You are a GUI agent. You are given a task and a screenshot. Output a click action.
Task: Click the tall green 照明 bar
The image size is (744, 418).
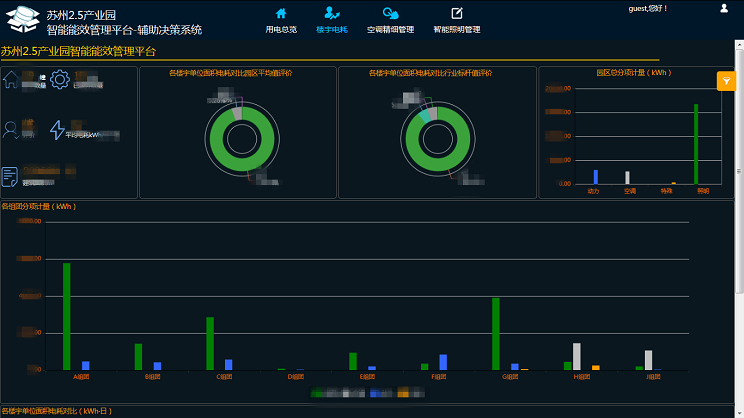click(695, 143)
